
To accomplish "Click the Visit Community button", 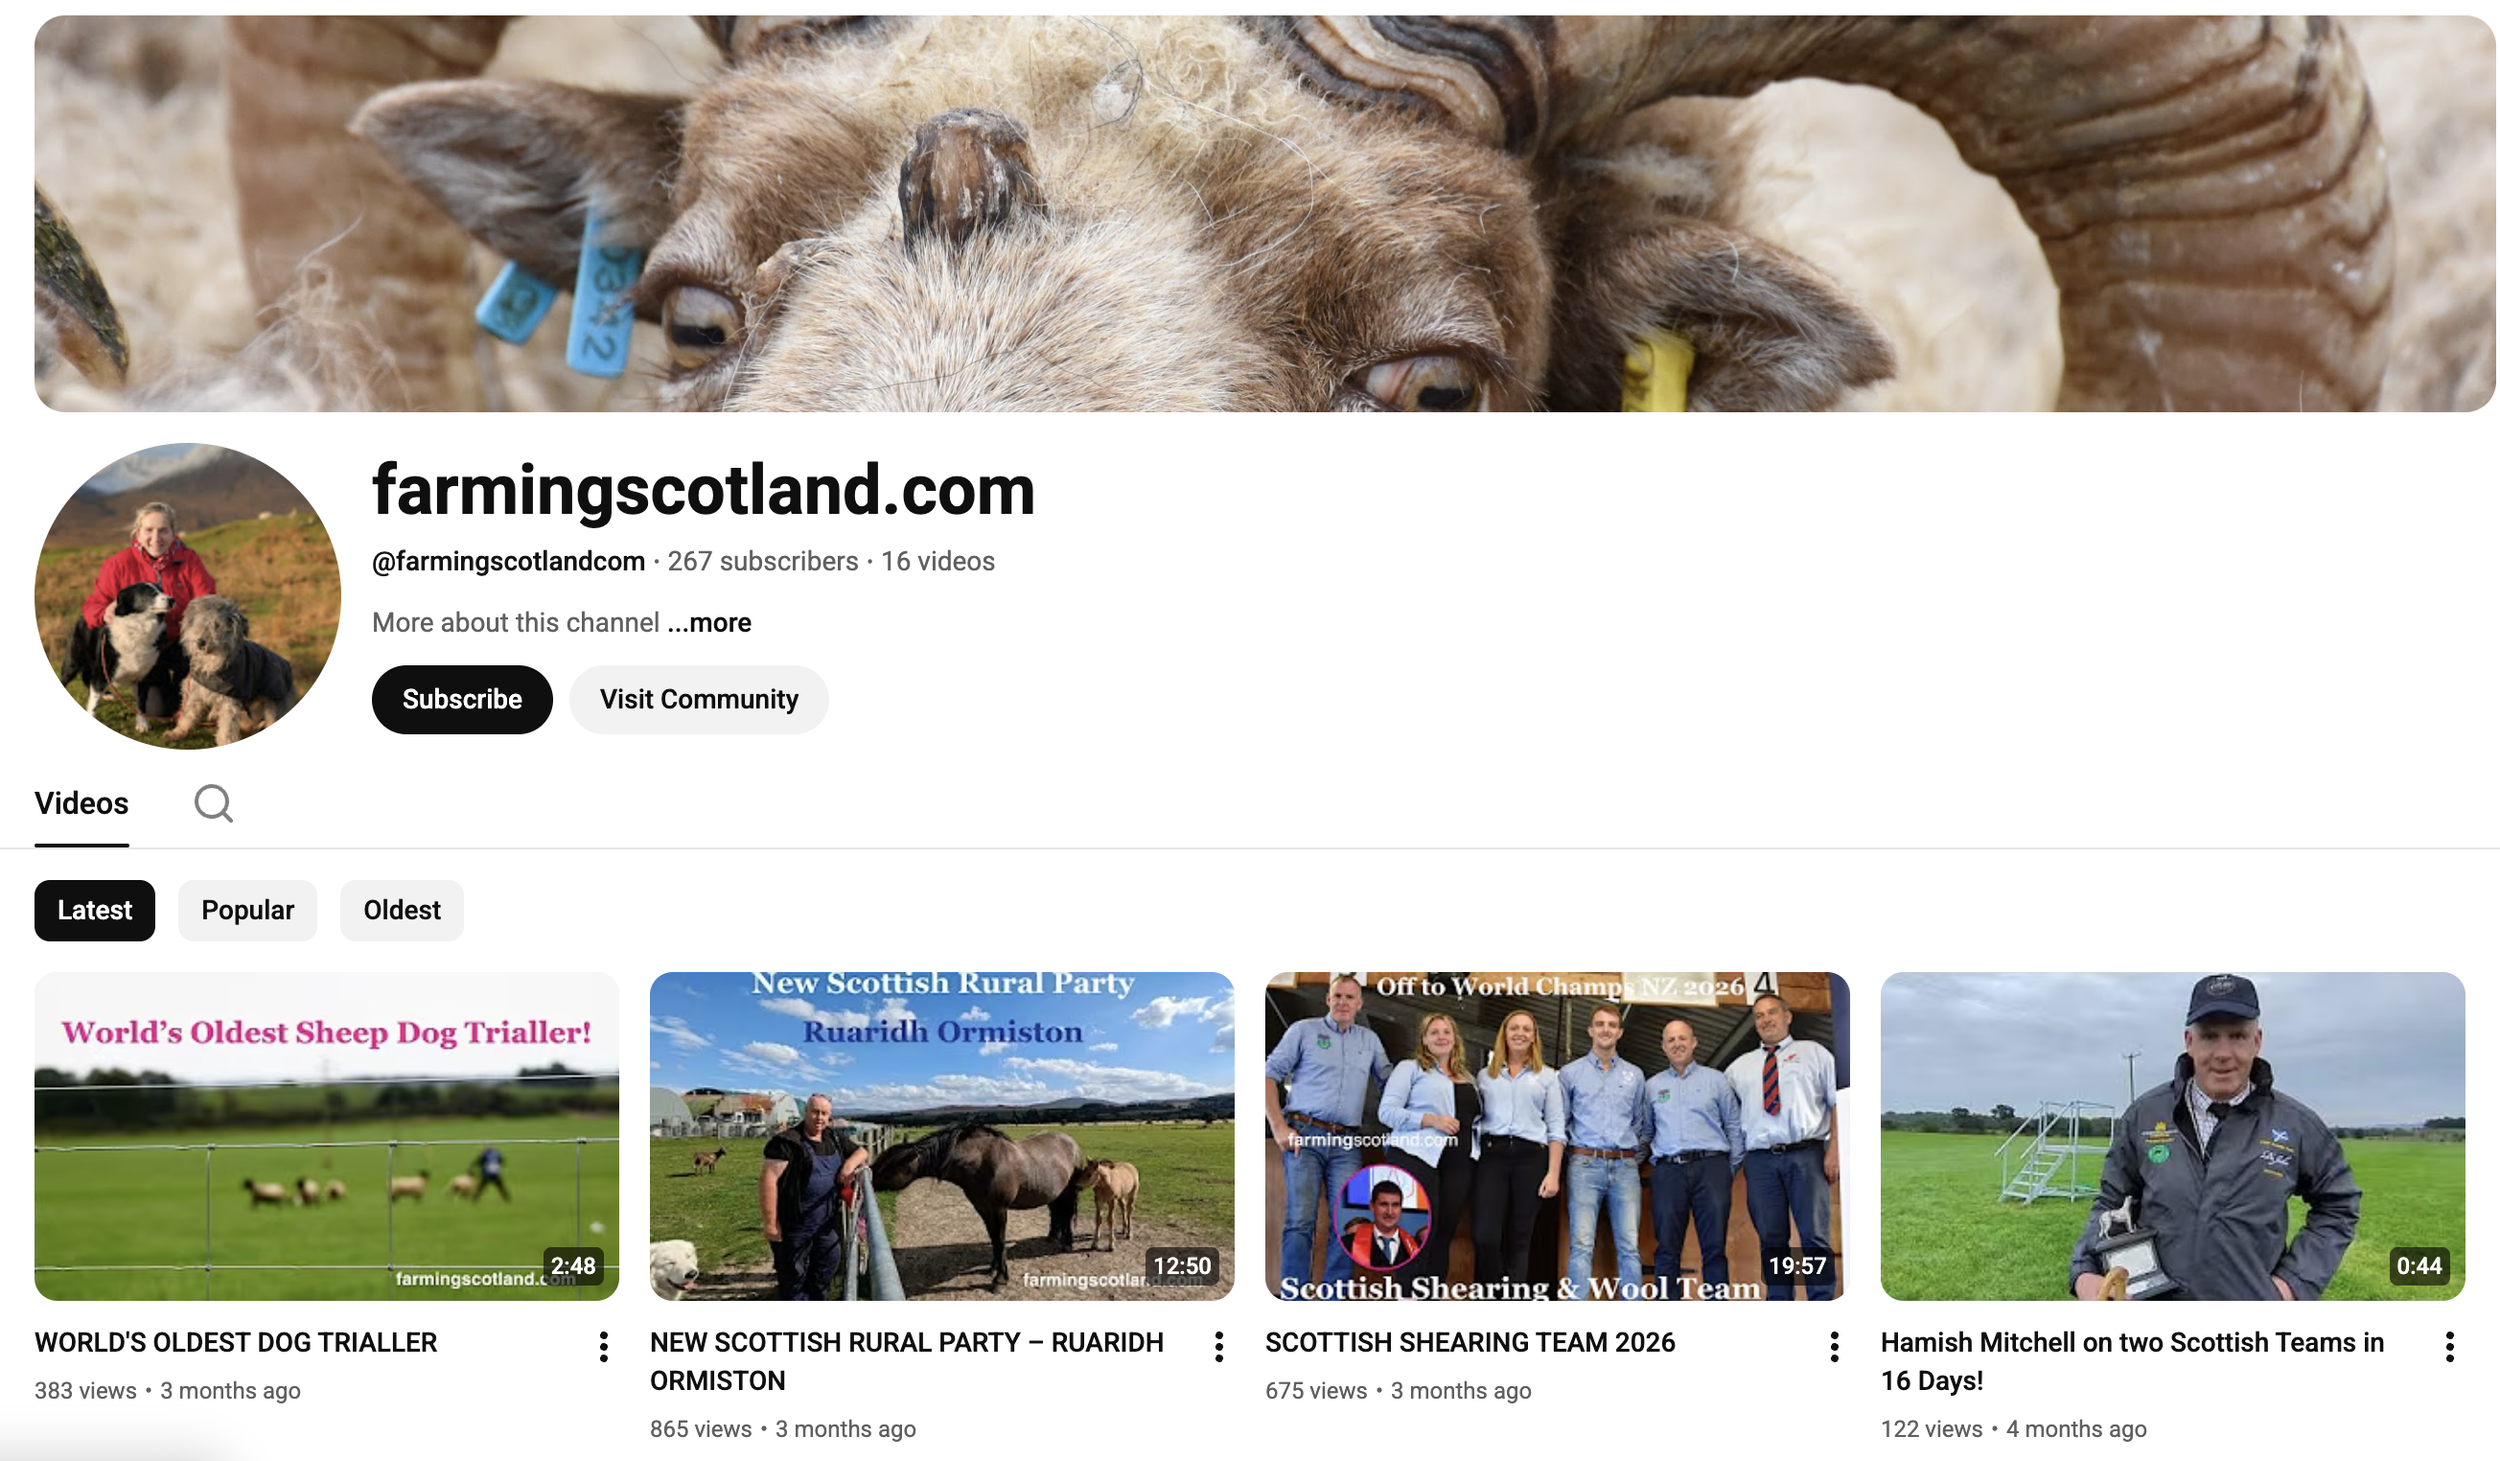I will tap(699, 699).
